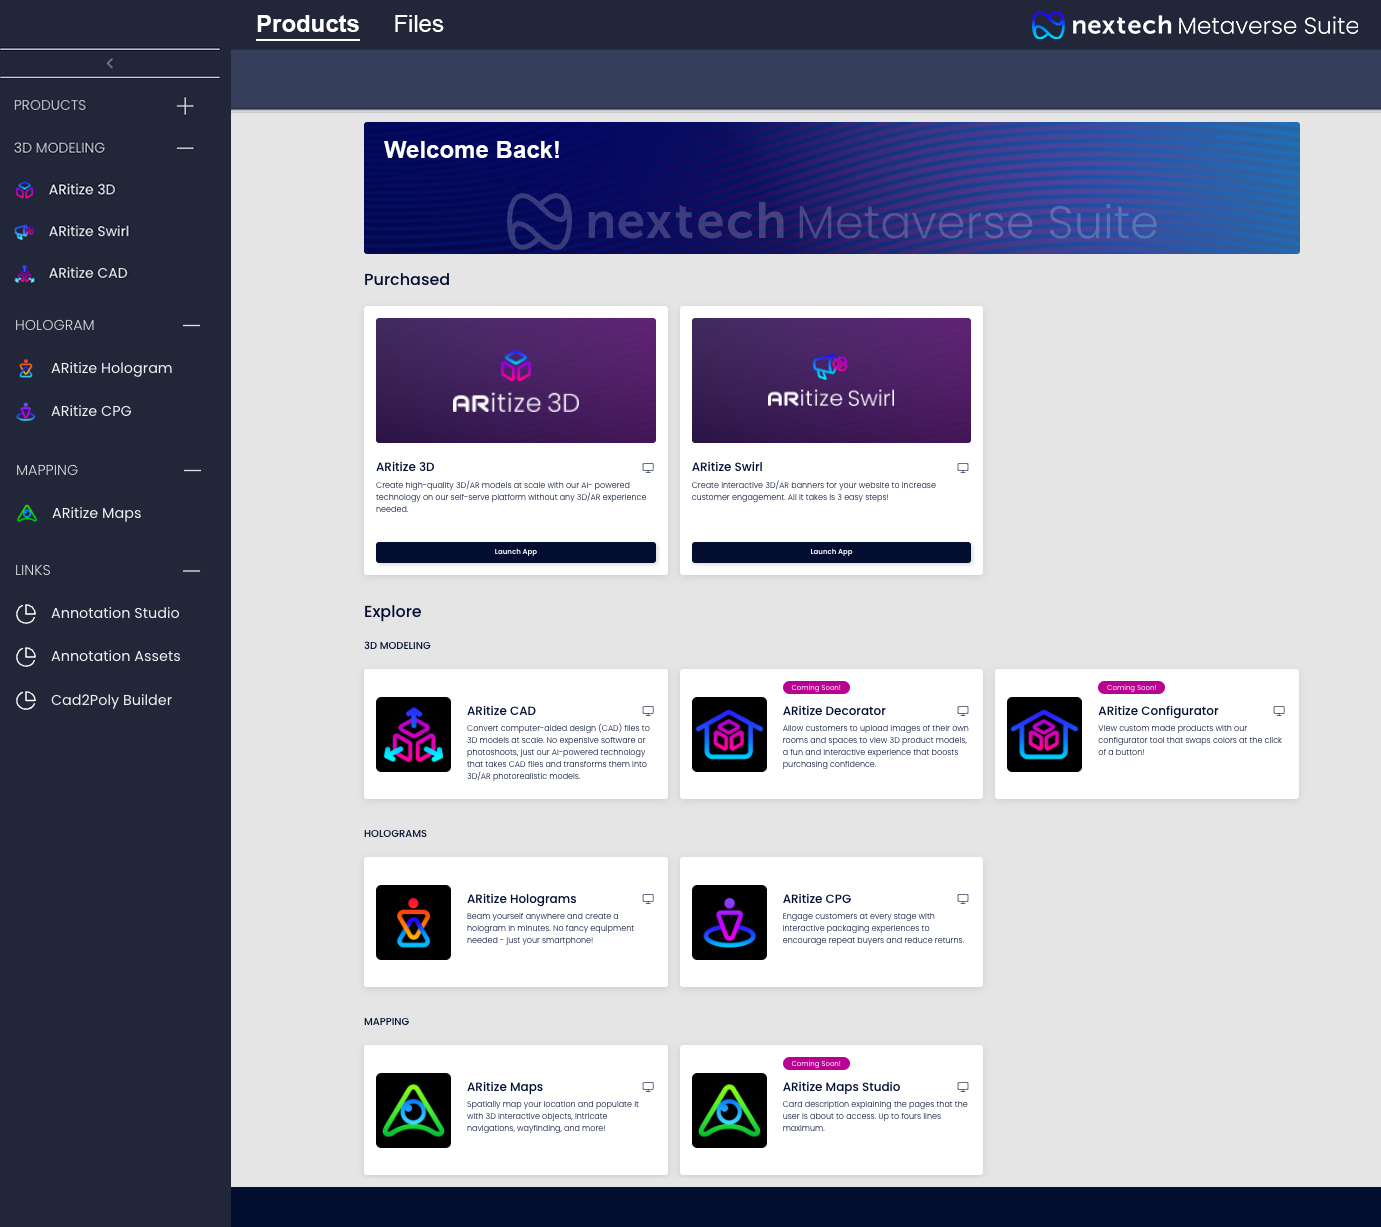
Task: Click the Annotation Assets pie icon
Action: 27,656
